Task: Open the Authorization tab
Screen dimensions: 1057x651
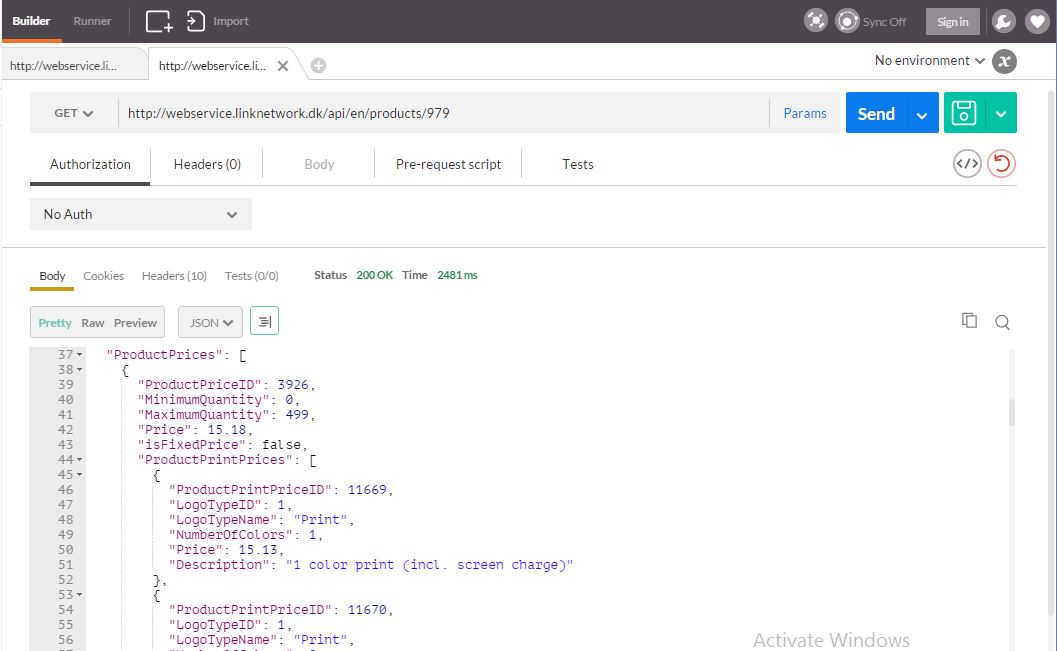Action: coord(90,164)
